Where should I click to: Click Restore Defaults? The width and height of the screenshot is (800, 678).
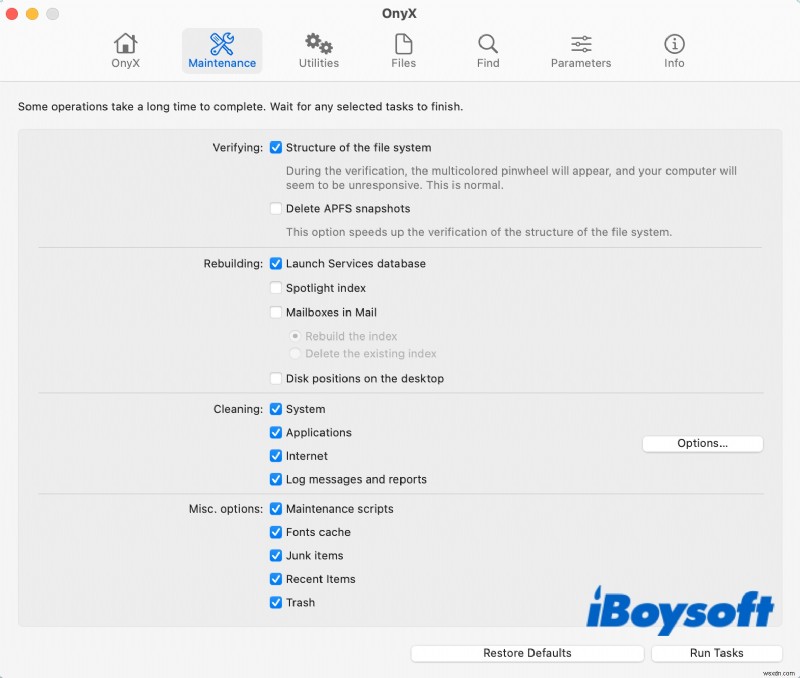pyautogui.click(x=527, y=653)
